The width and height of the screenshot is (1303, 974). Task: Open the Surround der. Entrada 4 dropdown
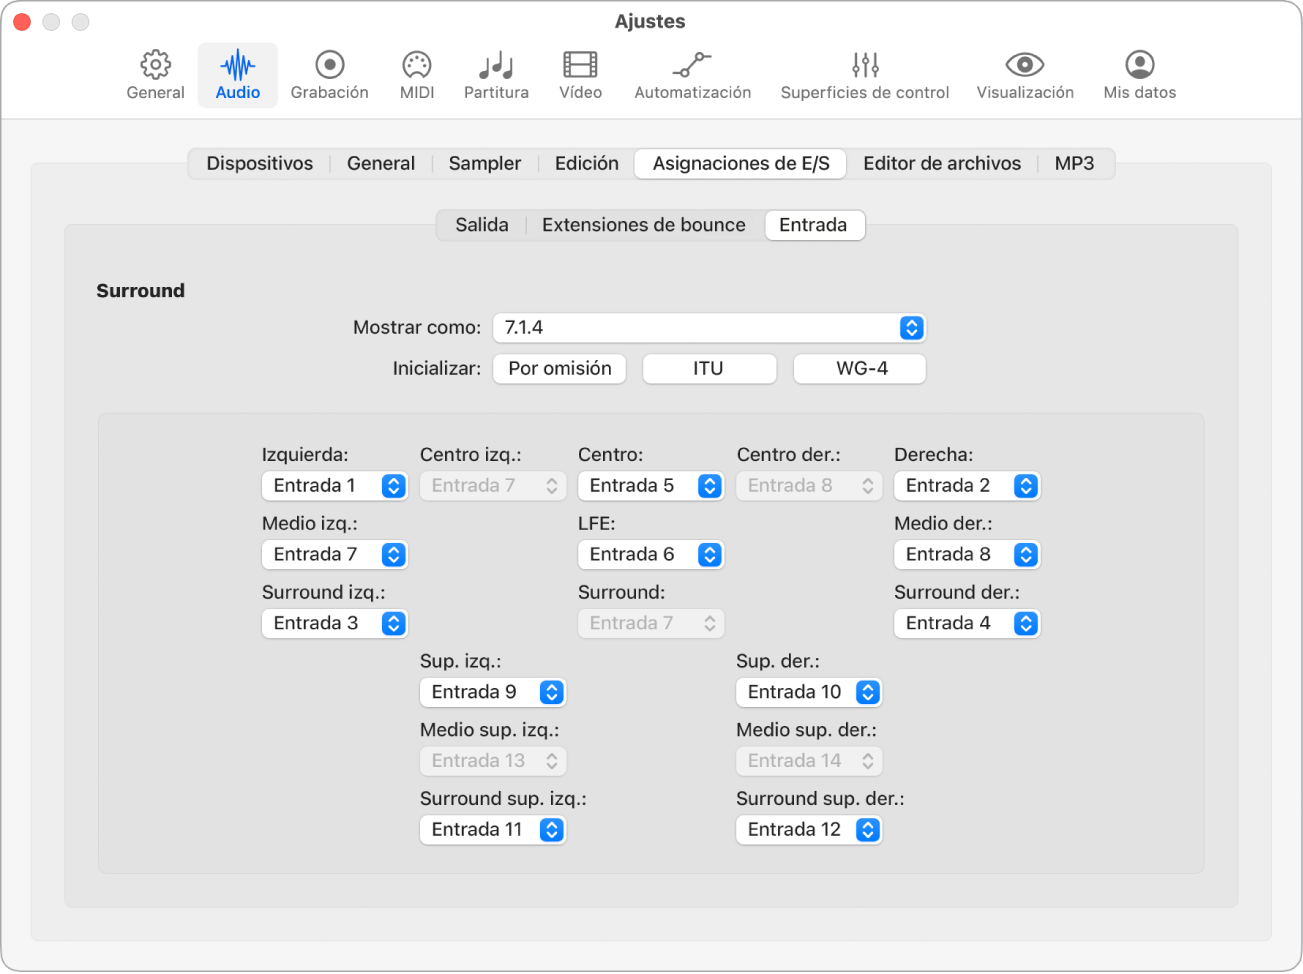967,624
